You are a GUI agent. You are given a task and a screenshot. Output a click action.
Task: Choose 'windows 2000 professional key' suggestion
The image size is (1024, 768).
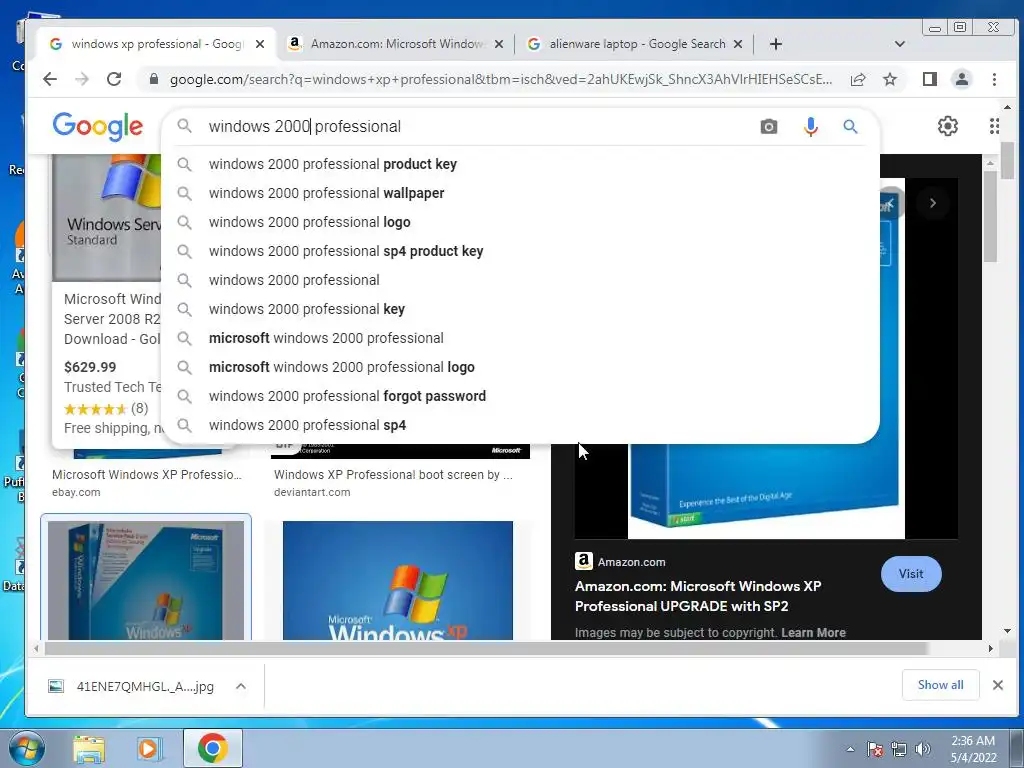520,309
